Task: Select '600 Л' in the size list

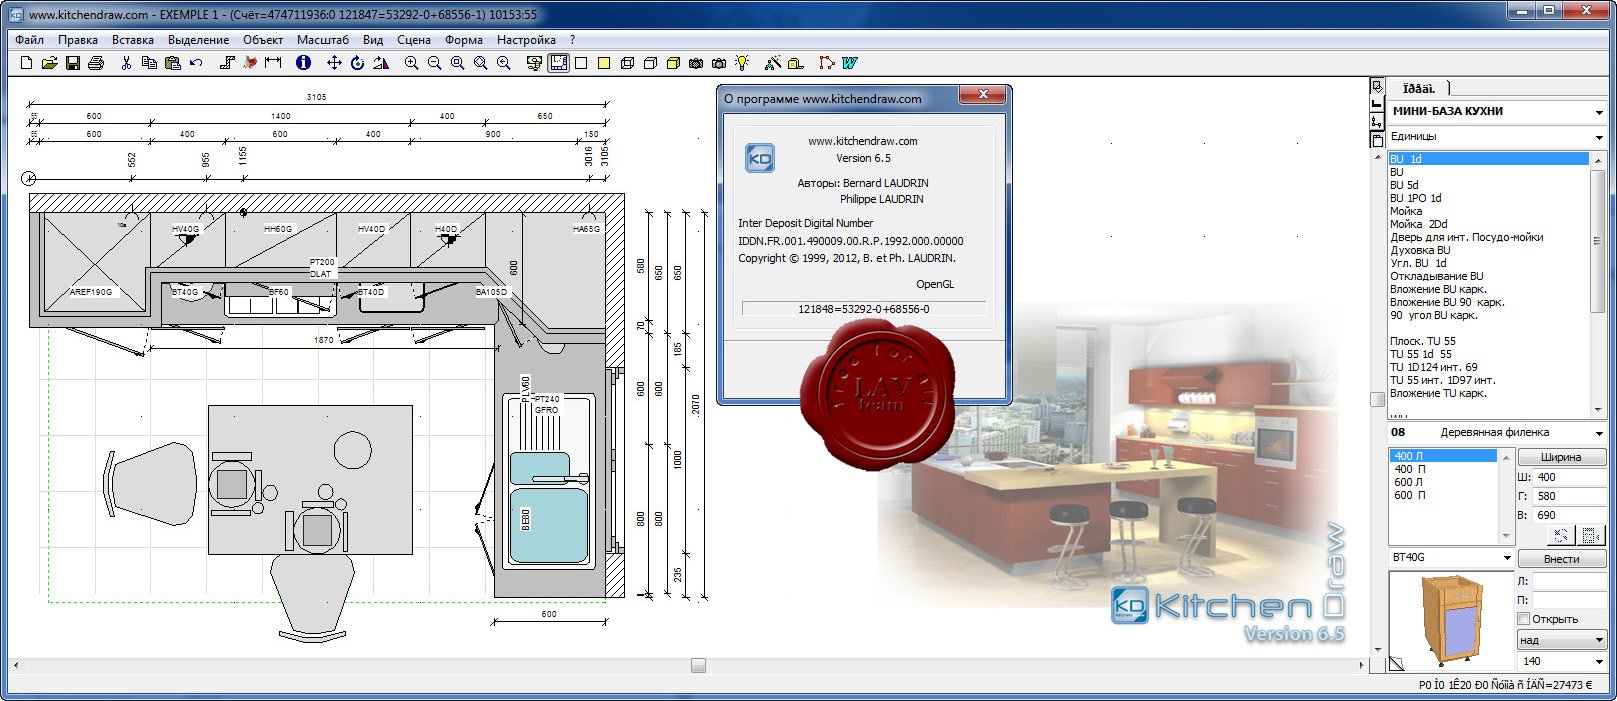Action: coord(1409,482)
